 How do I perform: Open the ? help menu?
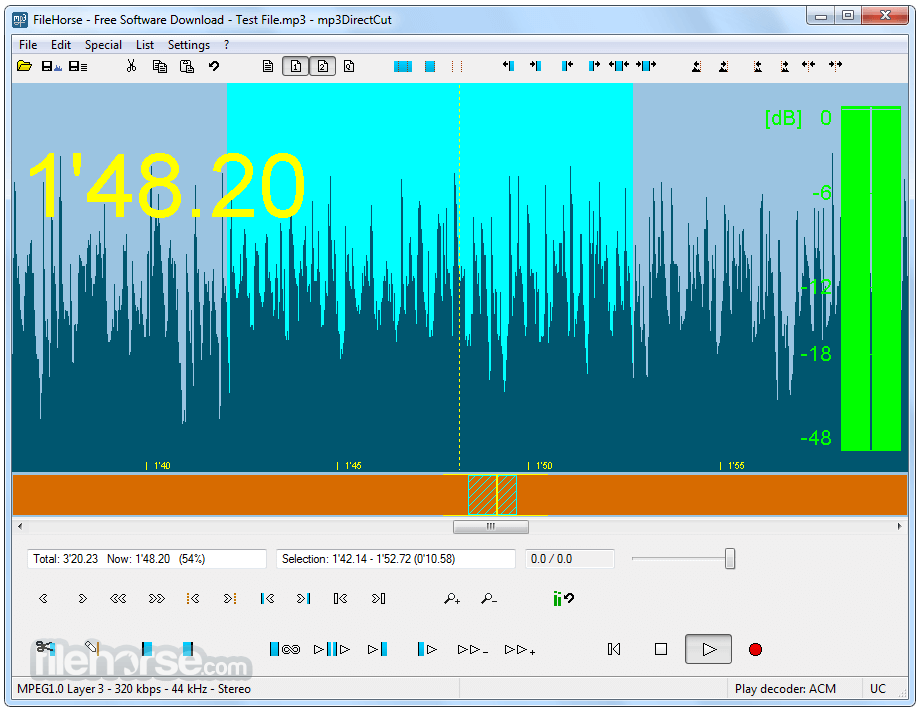coord(226,45)
